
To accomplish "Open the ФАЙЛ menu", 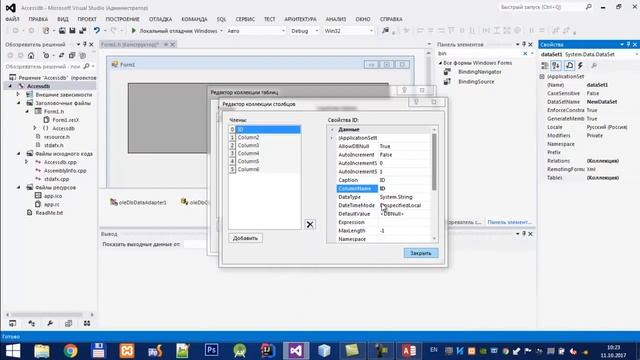I will tap(12, 19).
